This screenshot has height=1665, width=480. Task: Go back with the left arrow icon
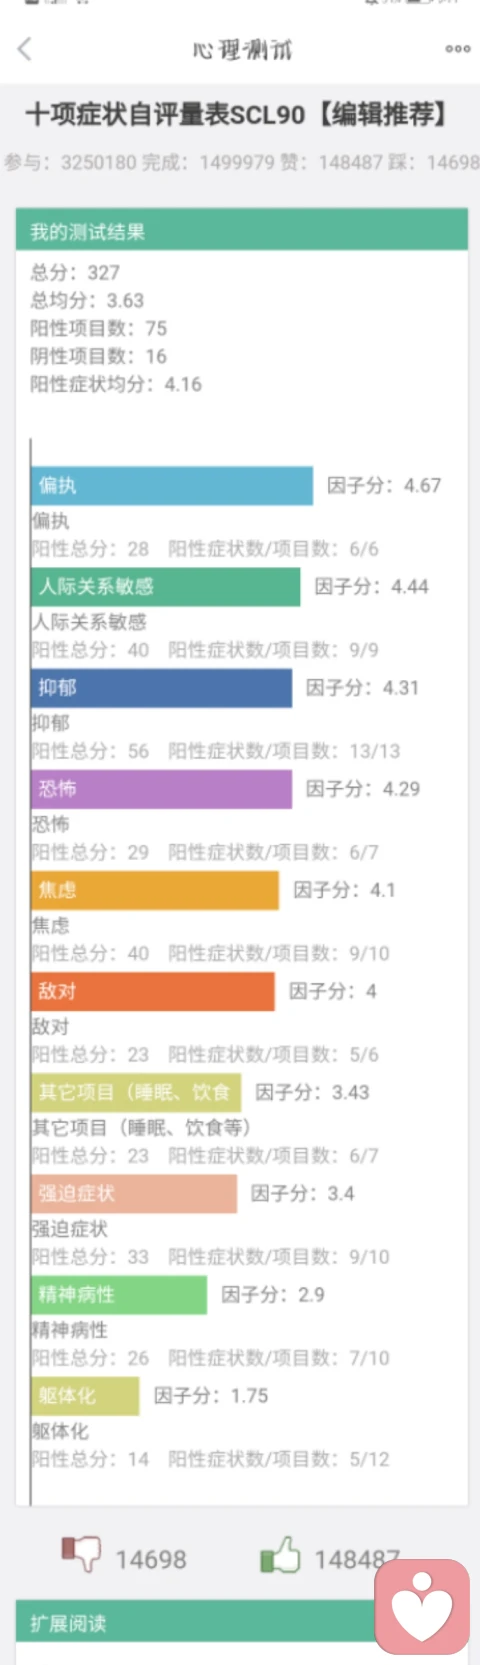(x=25, y=48)
